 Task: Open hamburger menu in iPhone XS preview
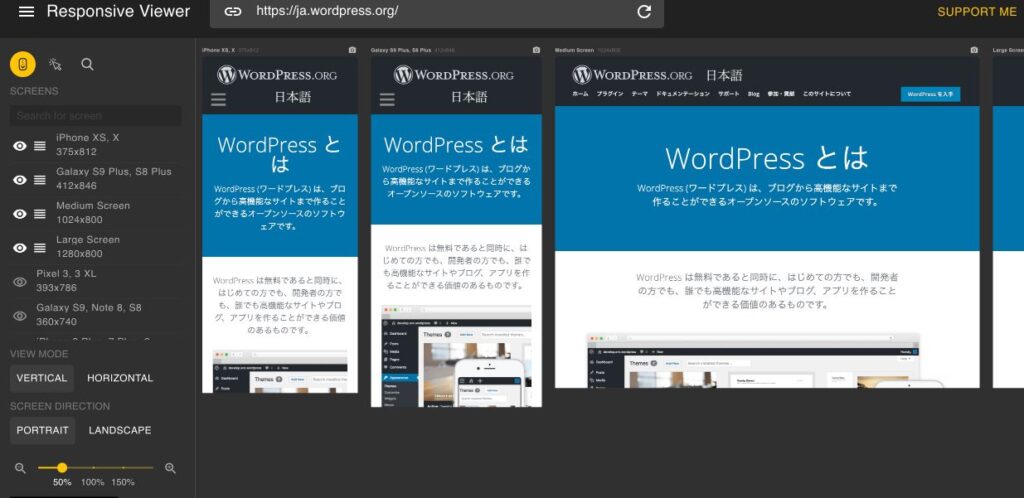point(218,100)
